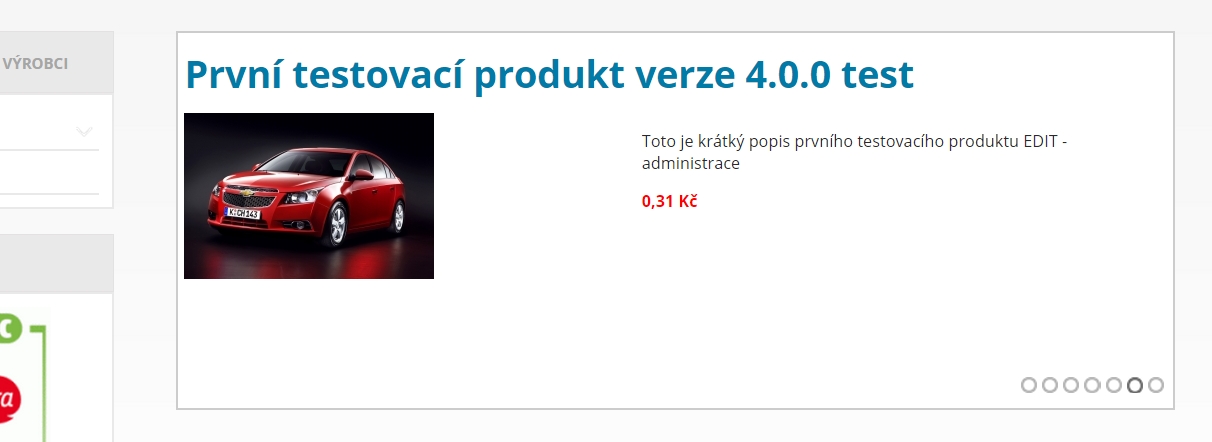This screenshot has height=442, width=1212.
Task: Go to the first slide indicator dot
Action: 1029,385
